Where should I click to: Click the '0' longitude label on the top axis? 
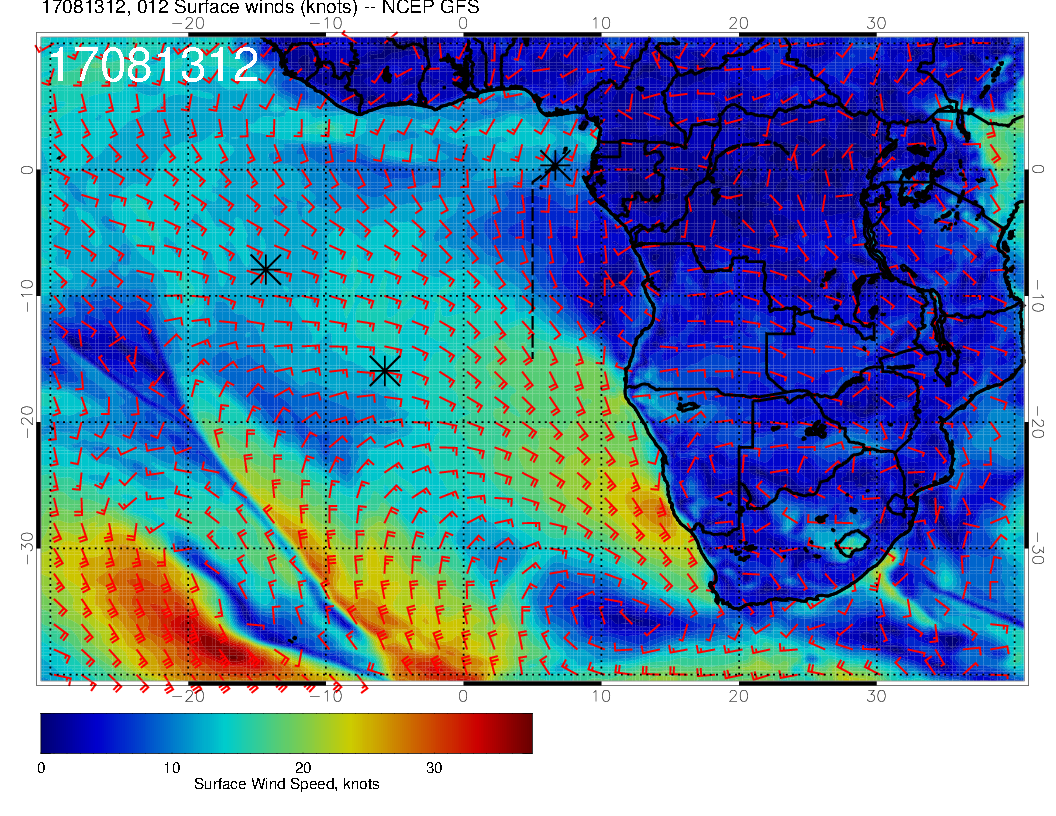(x=463, y=23)
